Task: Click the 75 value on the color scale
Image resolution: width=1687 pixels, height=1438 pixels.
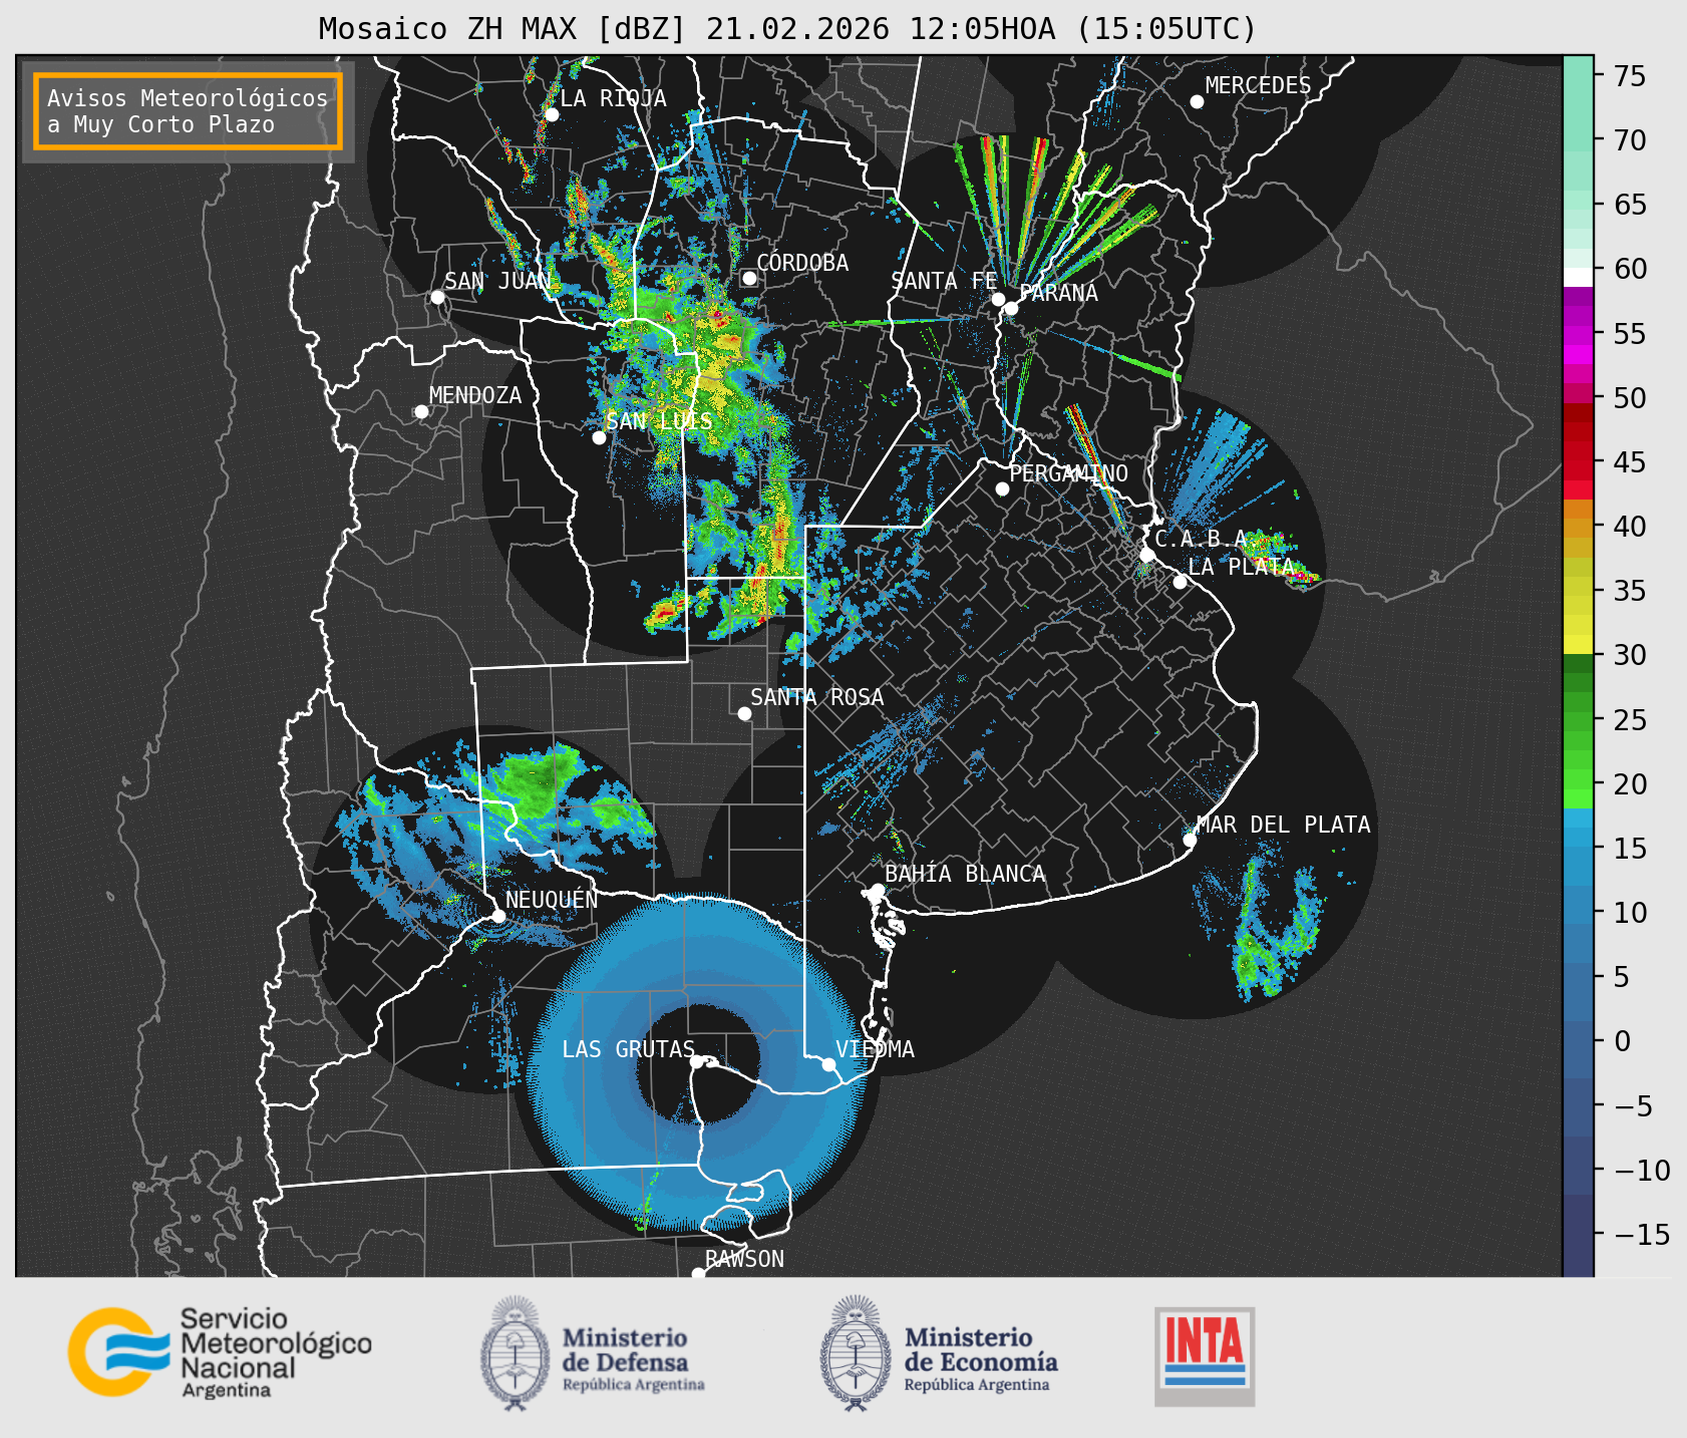Action: (x=1629, y=77)
